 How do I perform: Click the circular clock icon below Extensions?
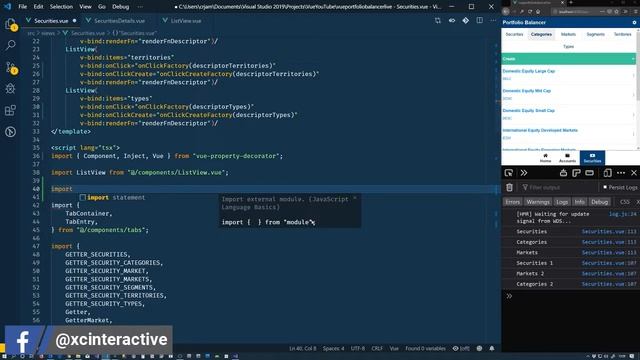11,132
